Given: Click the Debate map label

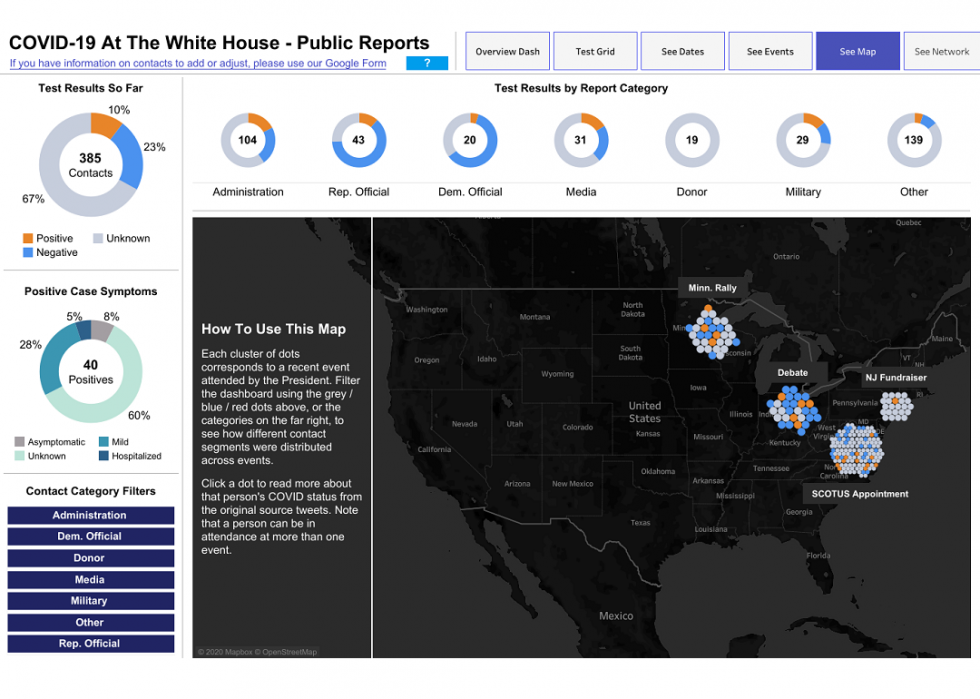Looking at the screenshot, I should pyautogui.click(x=792, y=373).
